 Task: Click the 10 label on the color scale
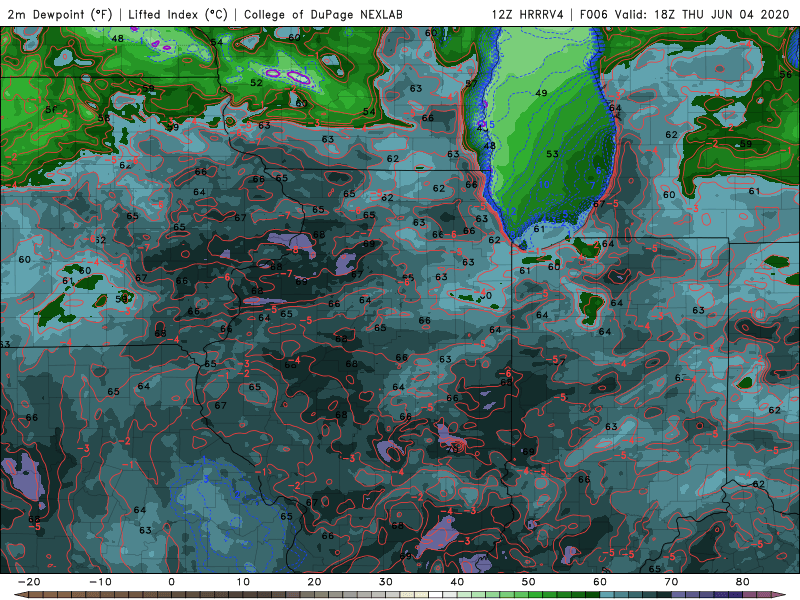pyautogui.click(x=243, y=582)
